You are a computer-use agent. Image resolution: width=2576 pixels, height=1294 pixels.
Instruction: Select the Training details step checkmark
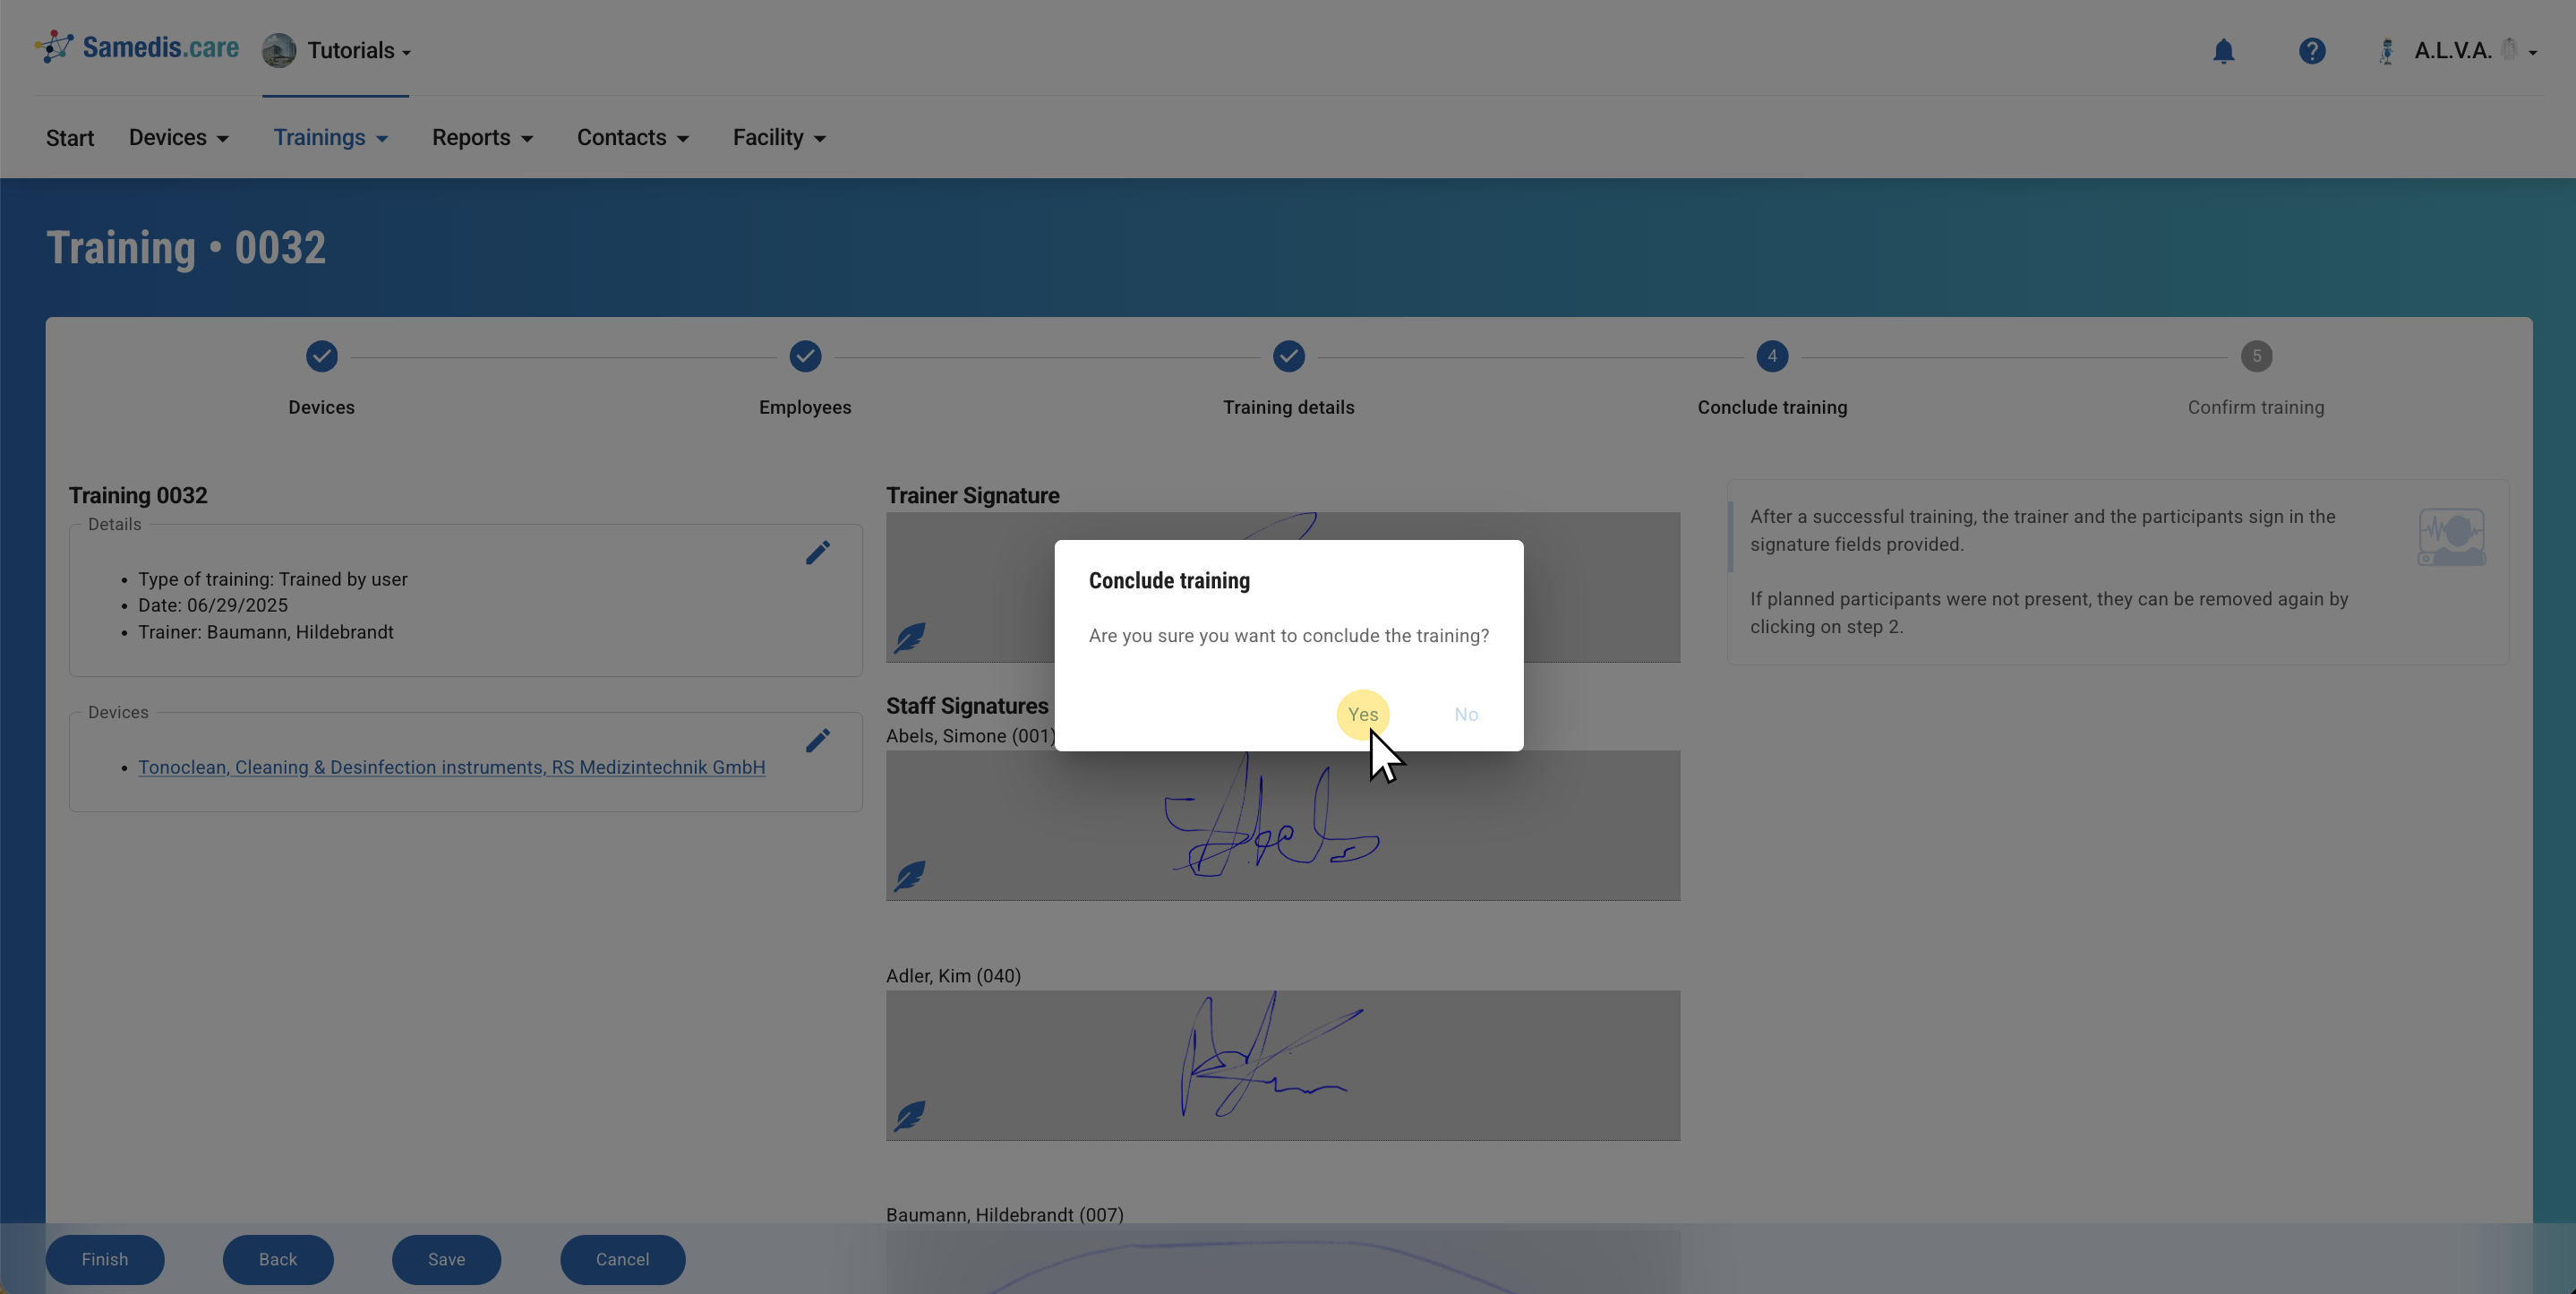[x=1288, y=356]
